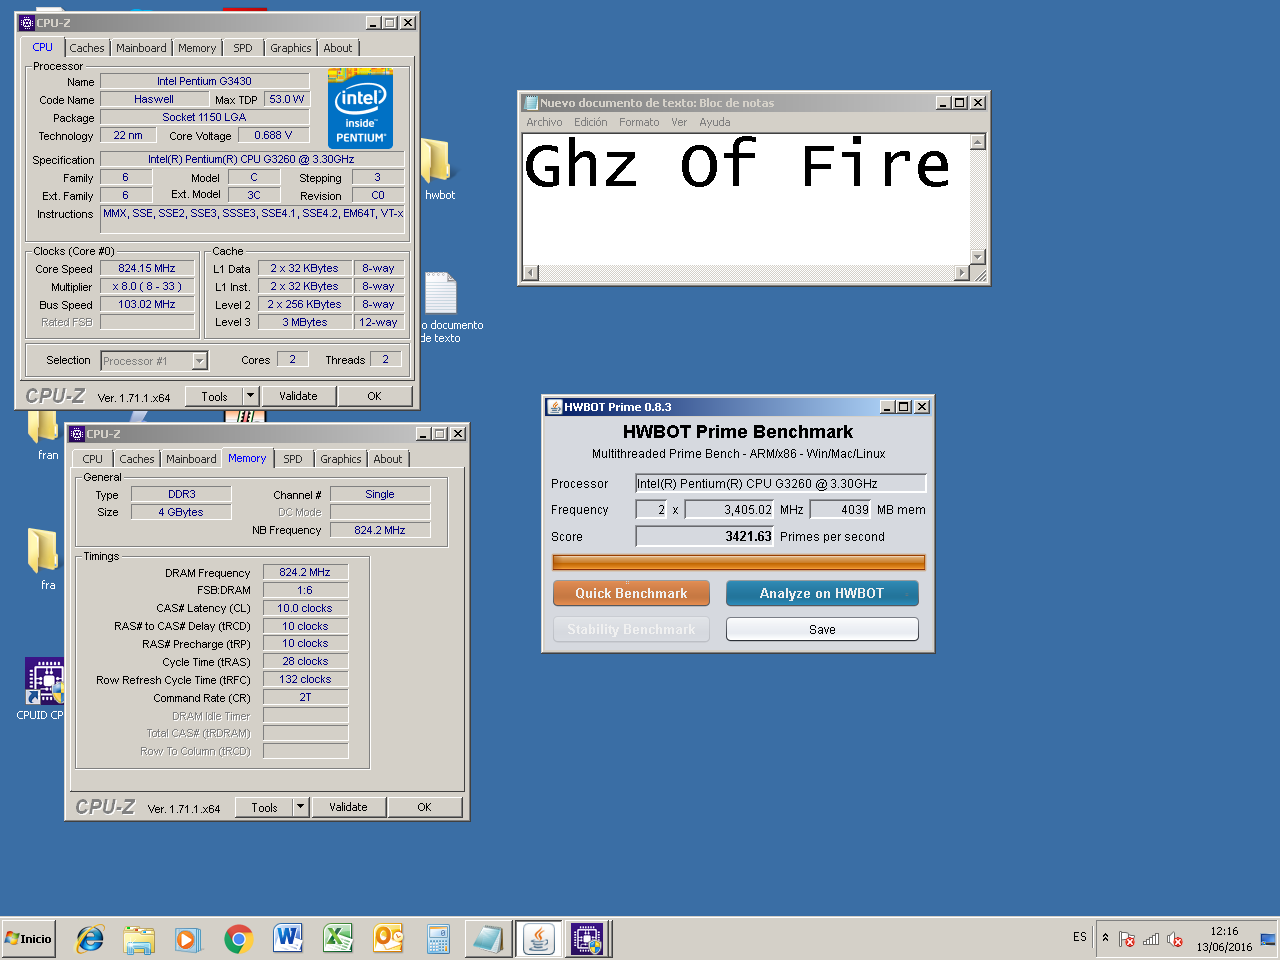Open Archivo menu in Notepad

pos(544,122)
